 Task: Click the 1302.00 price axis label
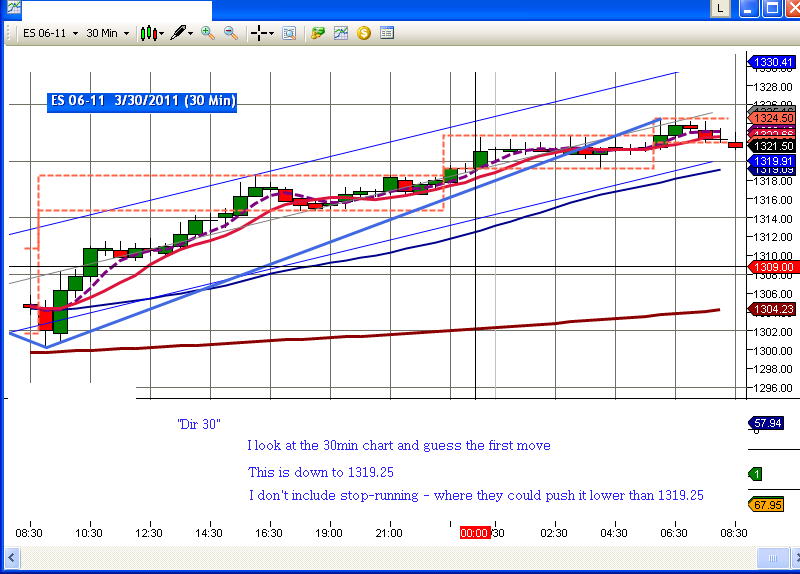click(774, 332)
